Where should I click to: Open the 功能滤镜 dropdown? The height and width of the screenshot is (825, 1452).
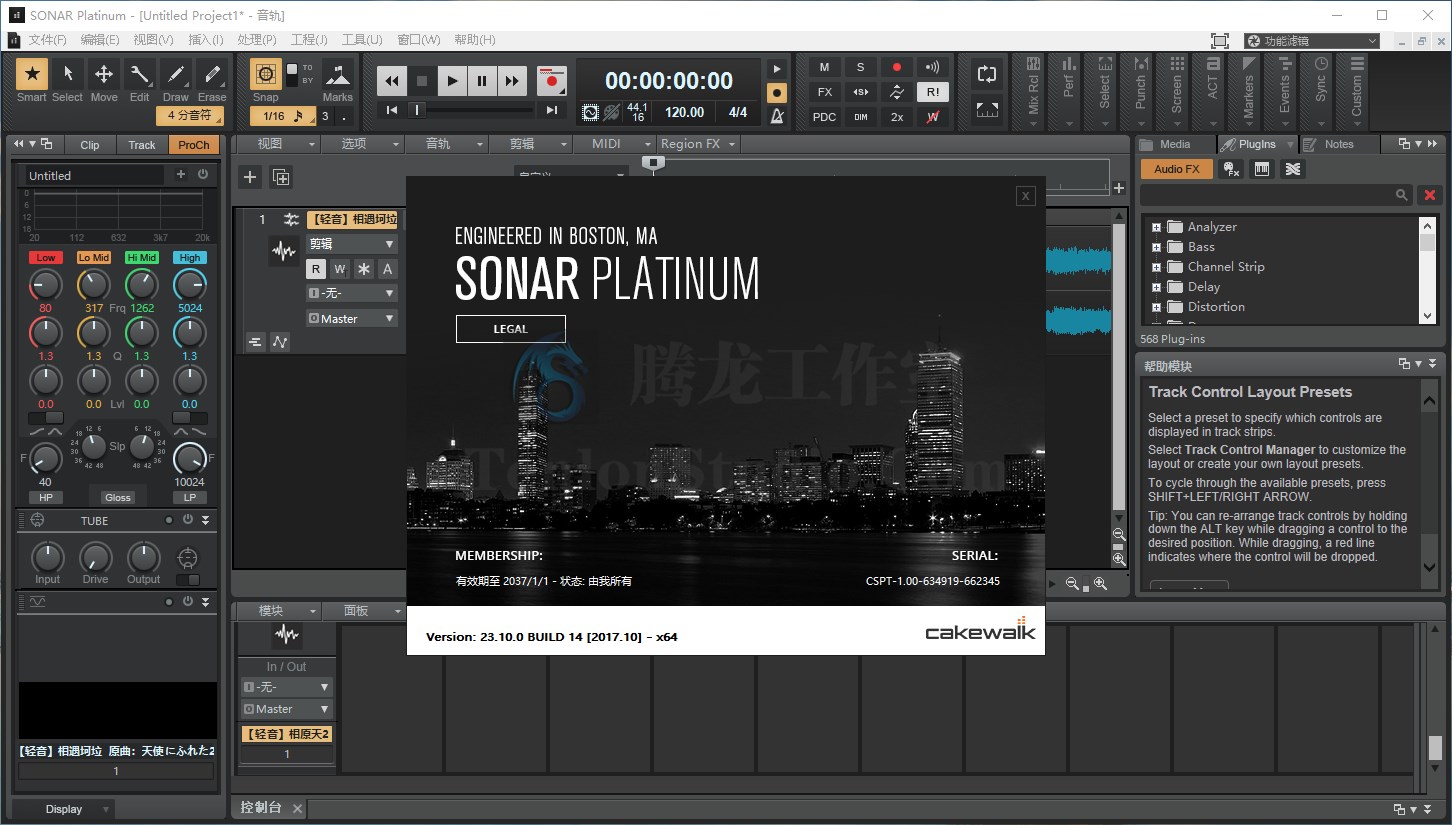point(1312,41)
